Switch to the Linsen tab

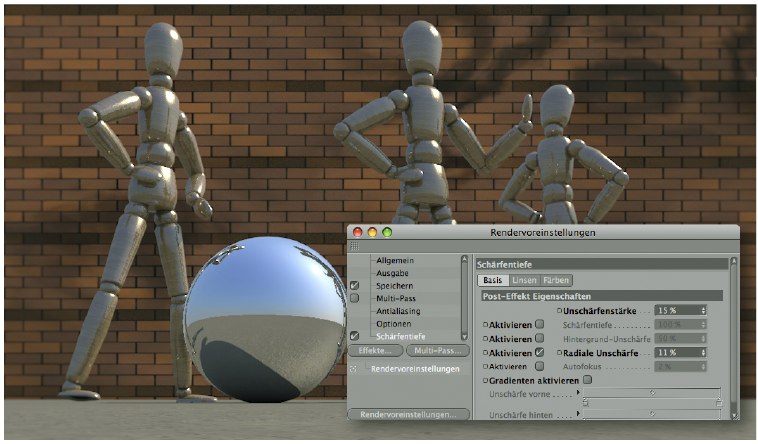525,280
